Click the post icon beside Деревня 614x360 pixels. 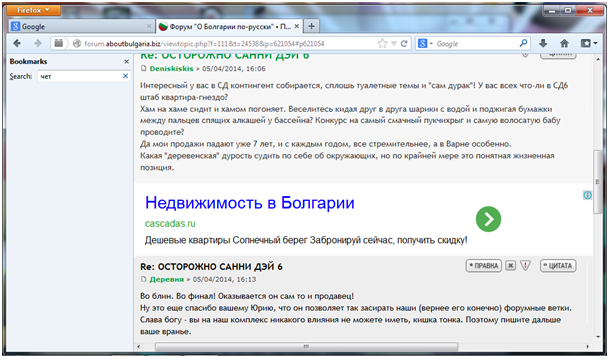143,279
